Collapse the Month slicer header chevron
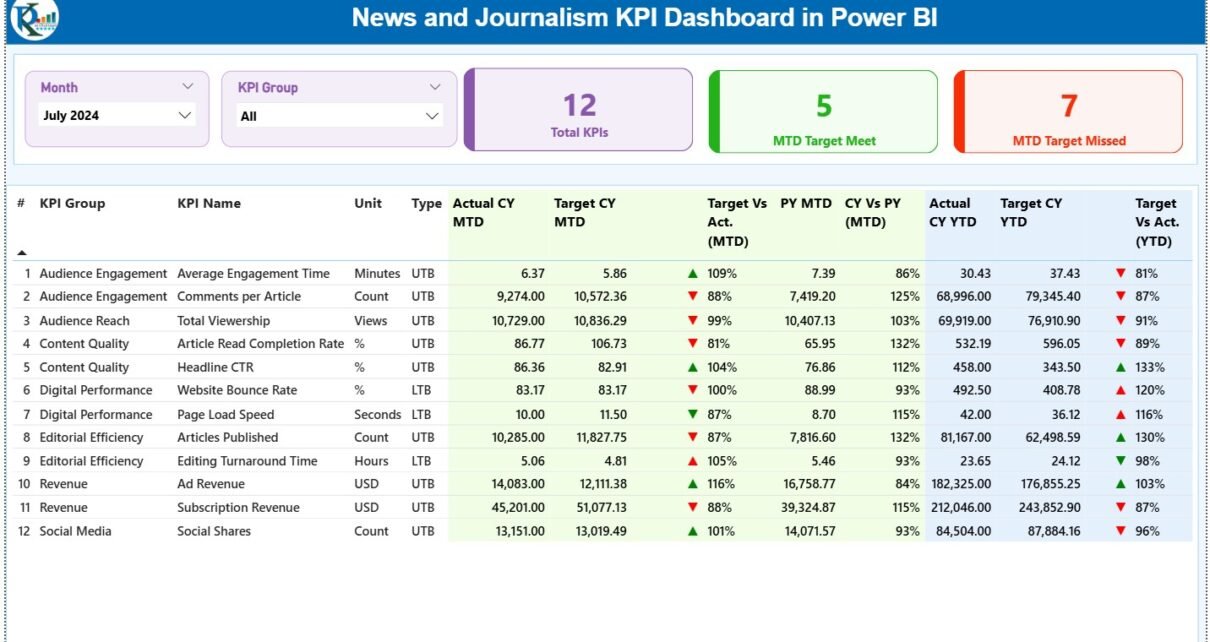 [x=187, y=87]
